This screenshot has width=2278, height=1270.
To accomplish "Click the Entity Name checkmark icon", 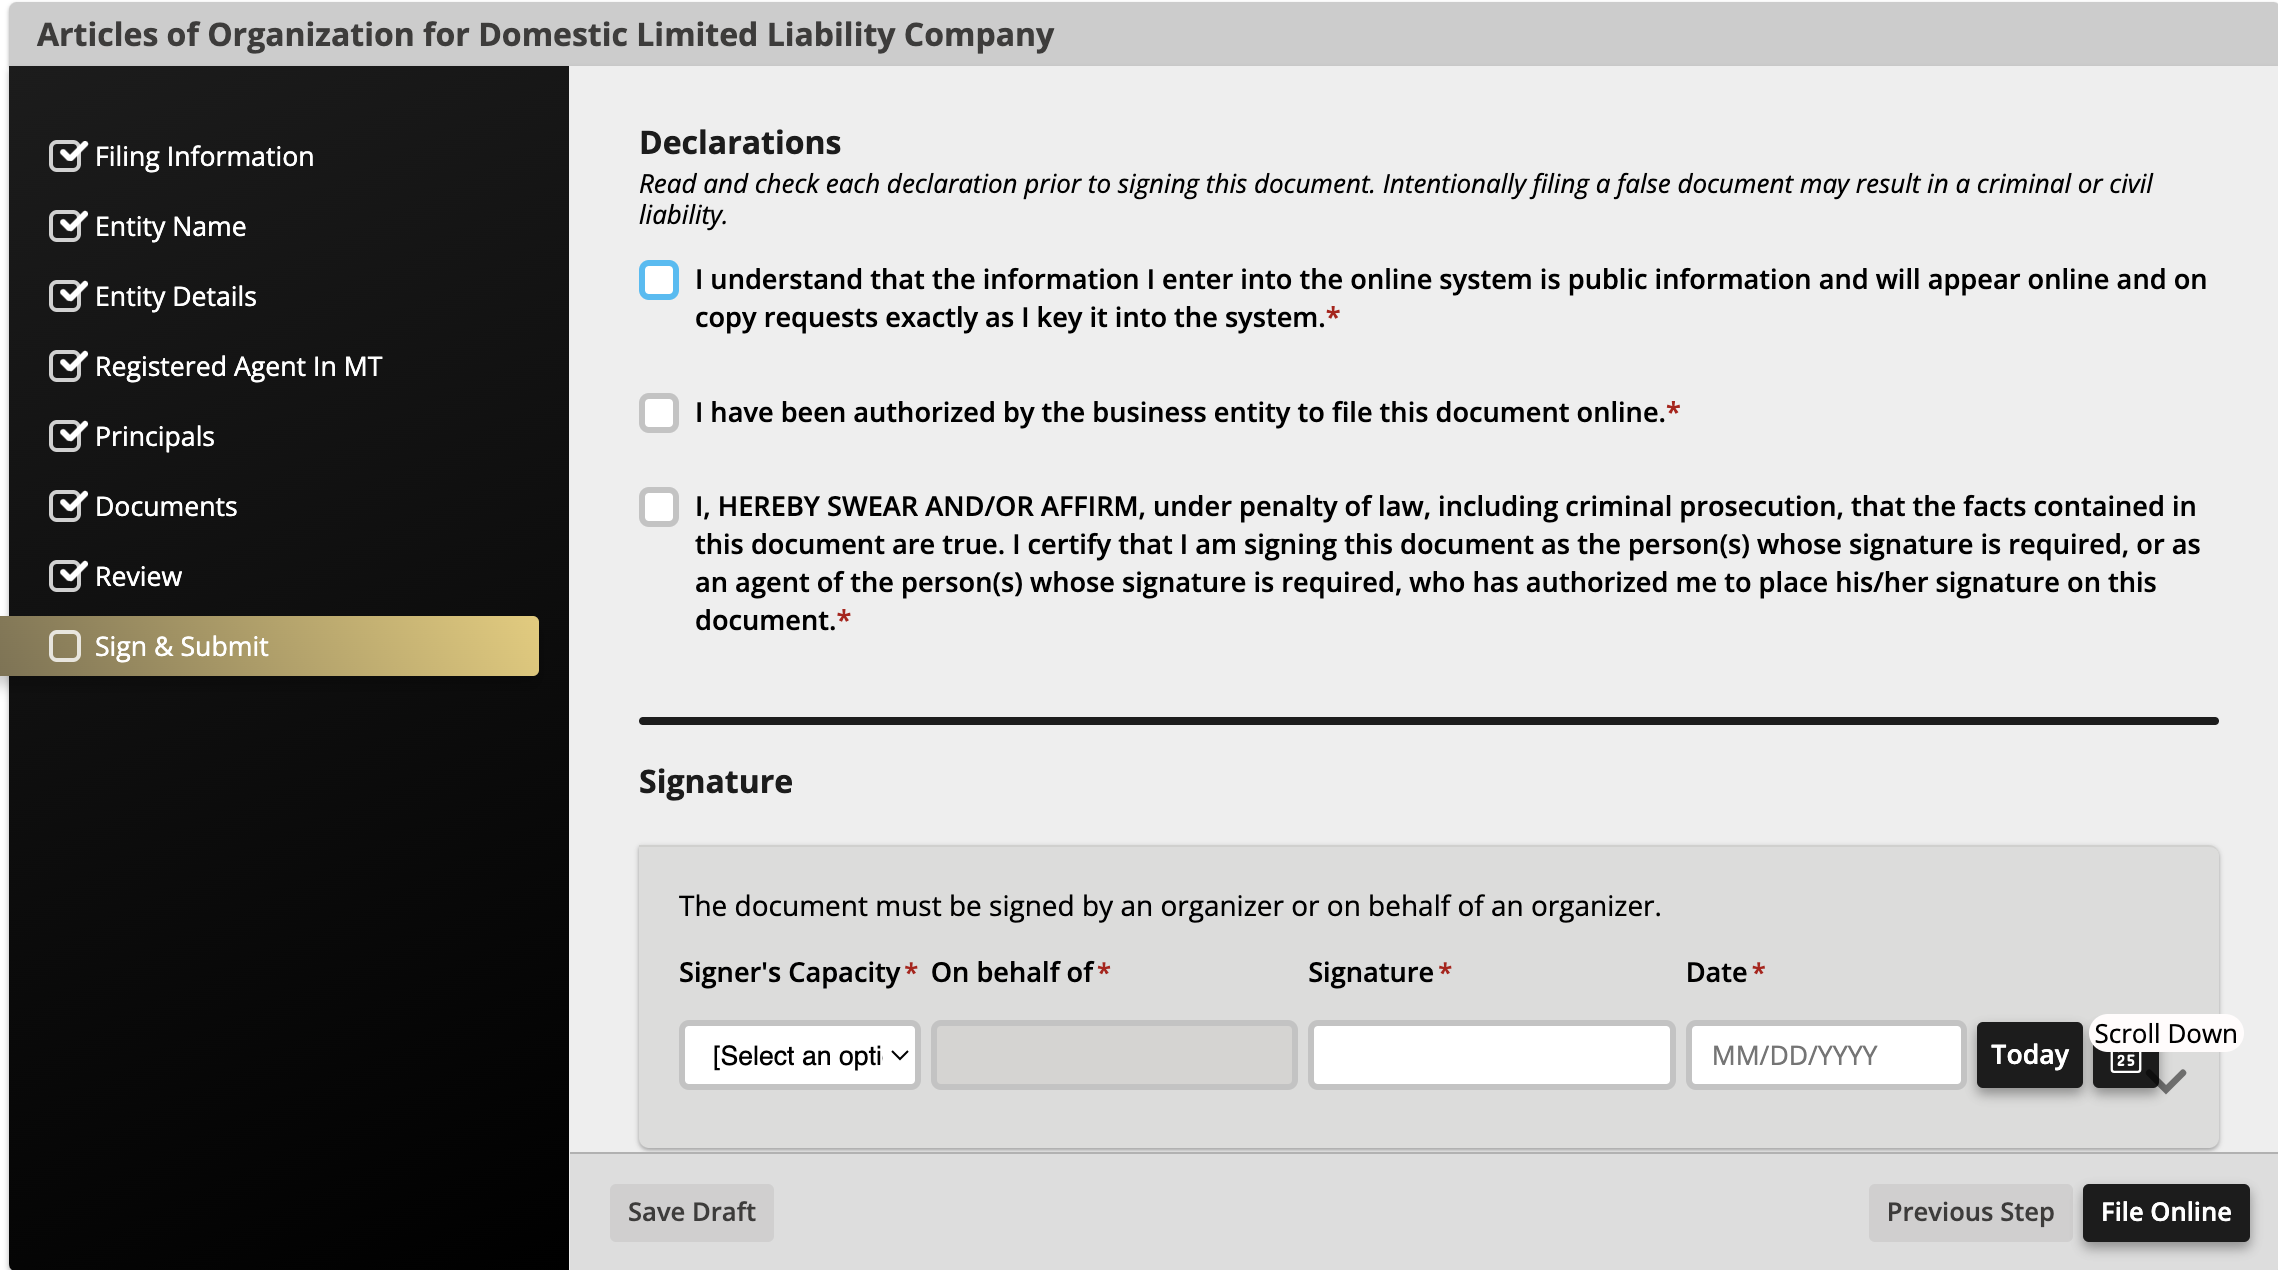I will click(x=67, y=226).
